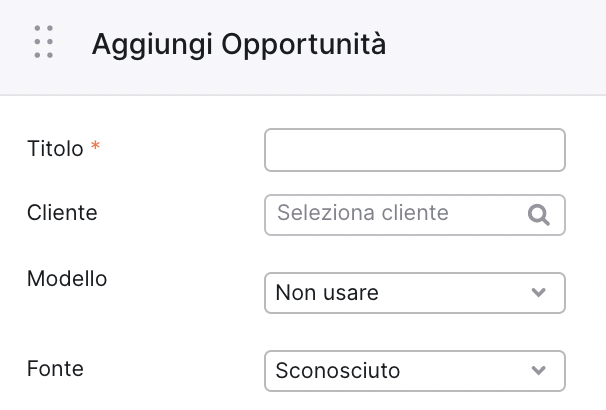Open the Seleziona cliente lookup combo box
Image resolution: width=606 pixels, height=410 pixels.
tap(415, 215)
